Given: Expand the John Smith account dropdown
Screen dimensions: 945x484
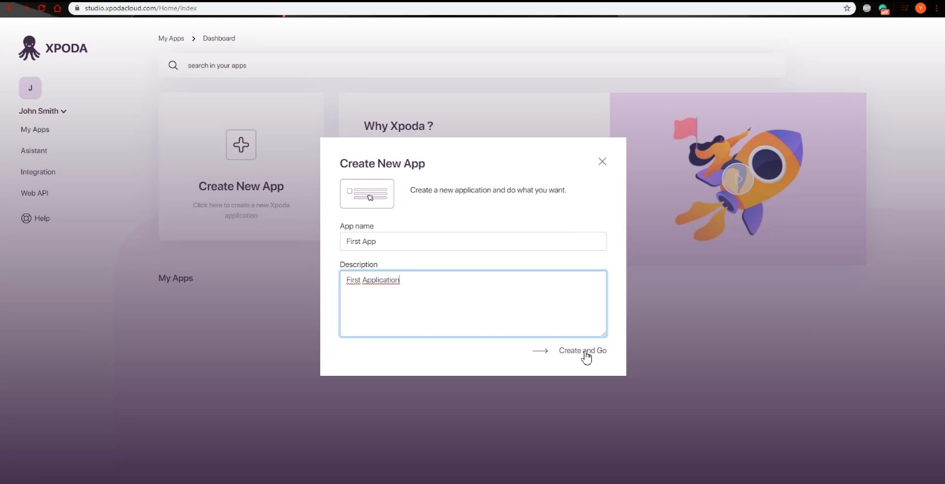Looking at the screenshot, I should point(42,111).
